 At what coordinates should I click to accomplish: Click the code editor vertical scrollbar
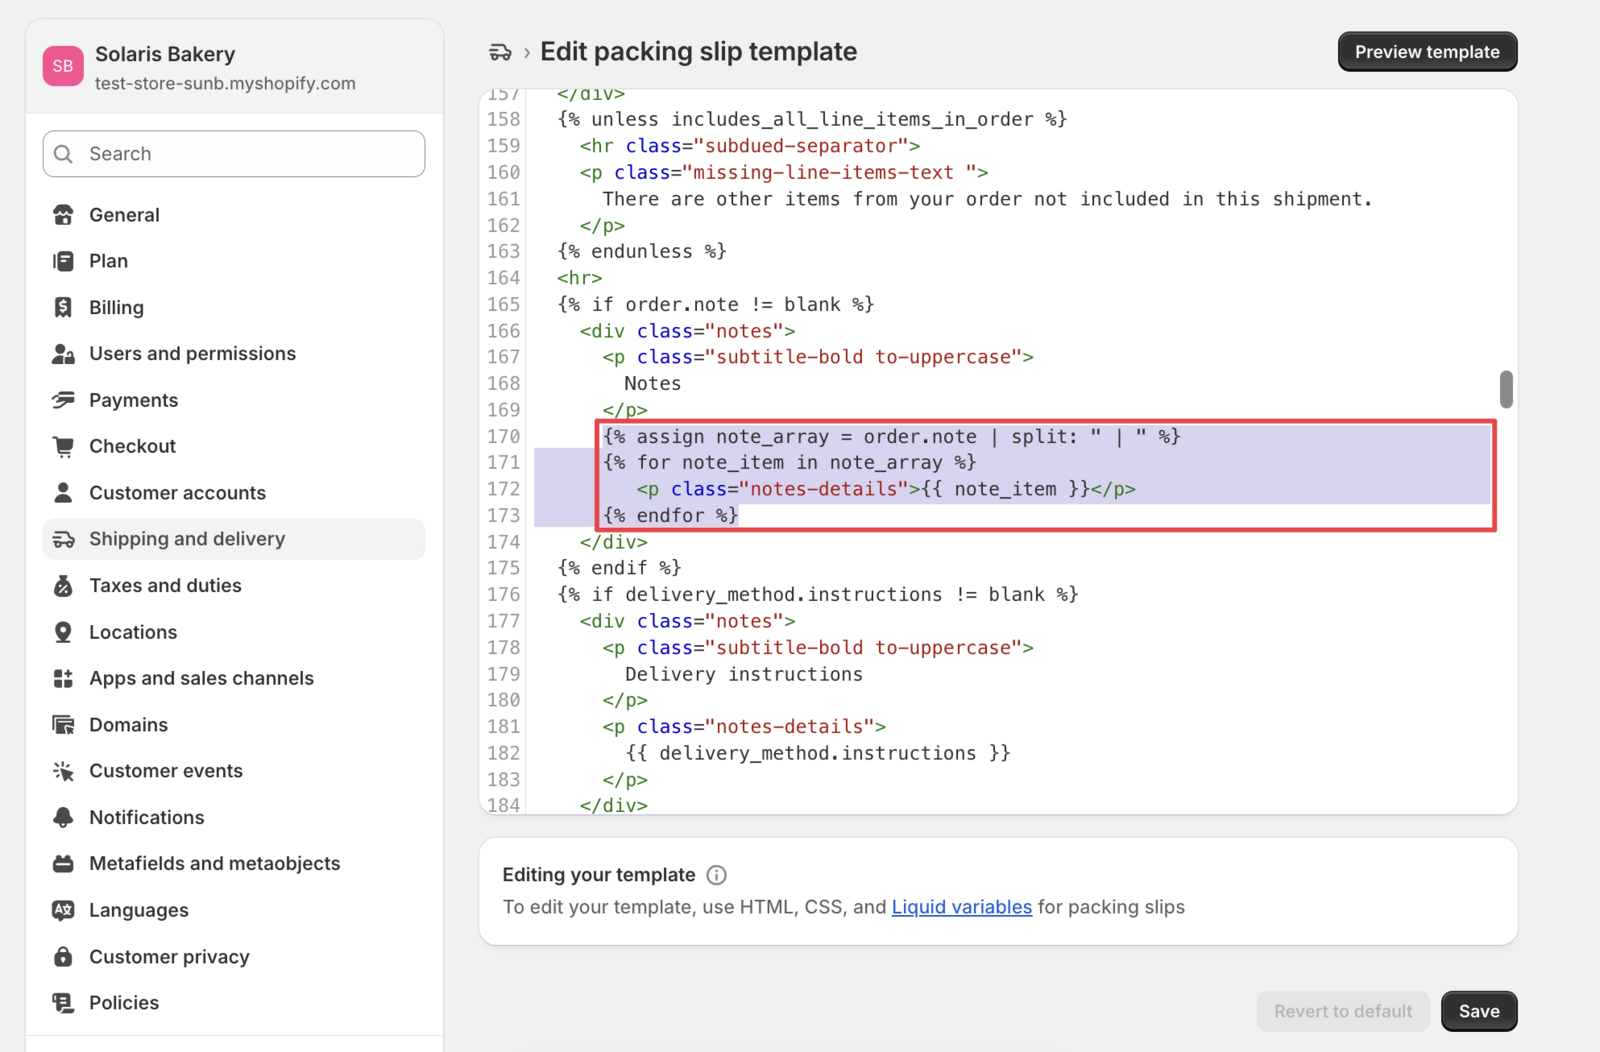(x=1506, y=389)
